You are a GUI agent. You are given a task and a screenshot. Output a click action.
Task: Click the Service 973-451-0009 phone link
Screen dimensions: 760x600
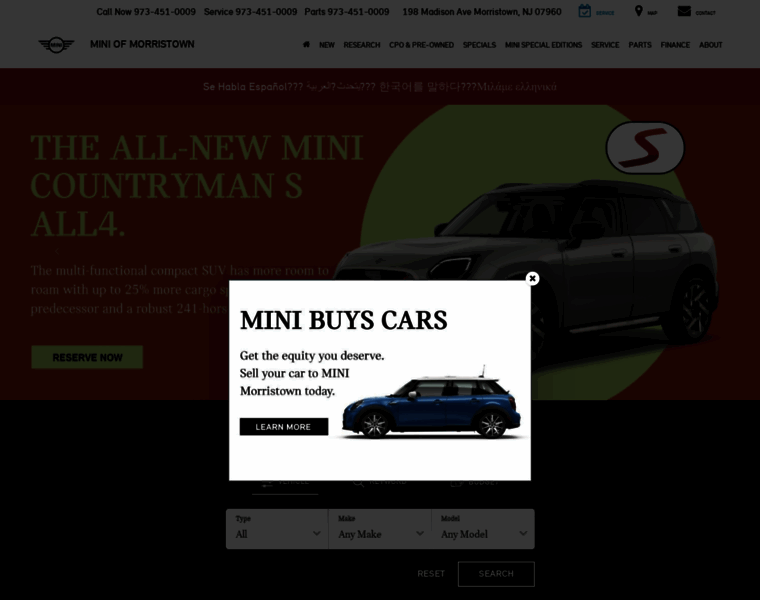point(250,12)
